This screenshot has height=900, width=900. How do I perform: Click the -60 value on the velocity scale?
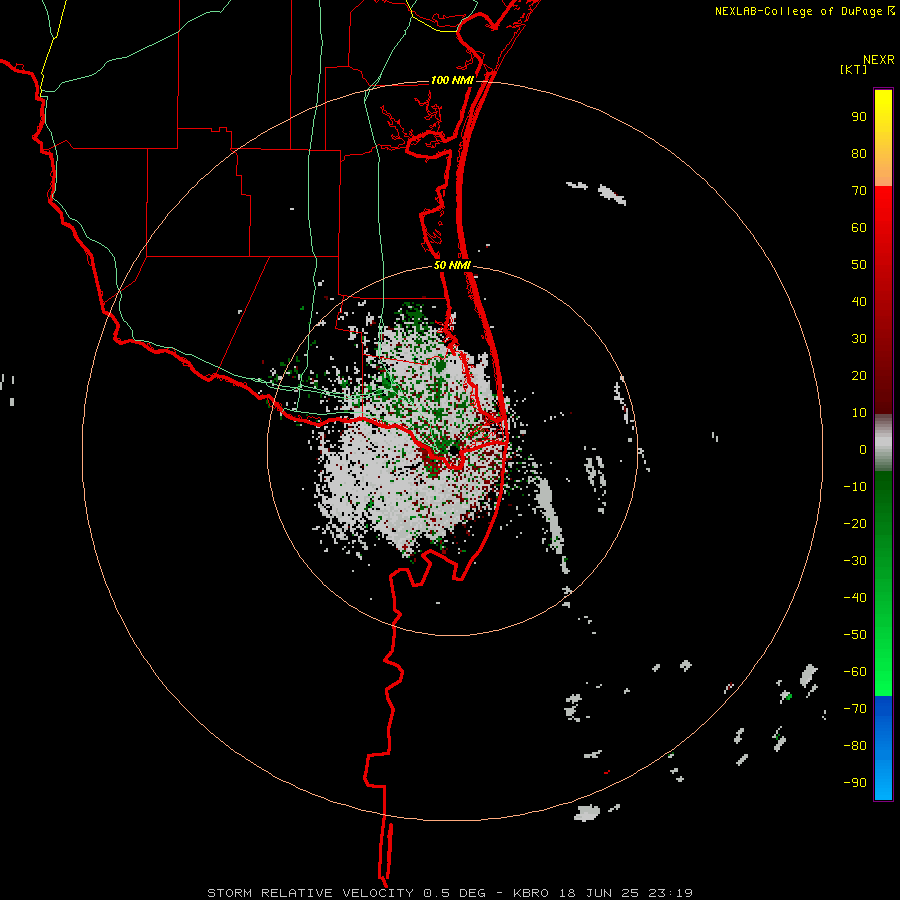pyautogui.click(x=855, y=672)
